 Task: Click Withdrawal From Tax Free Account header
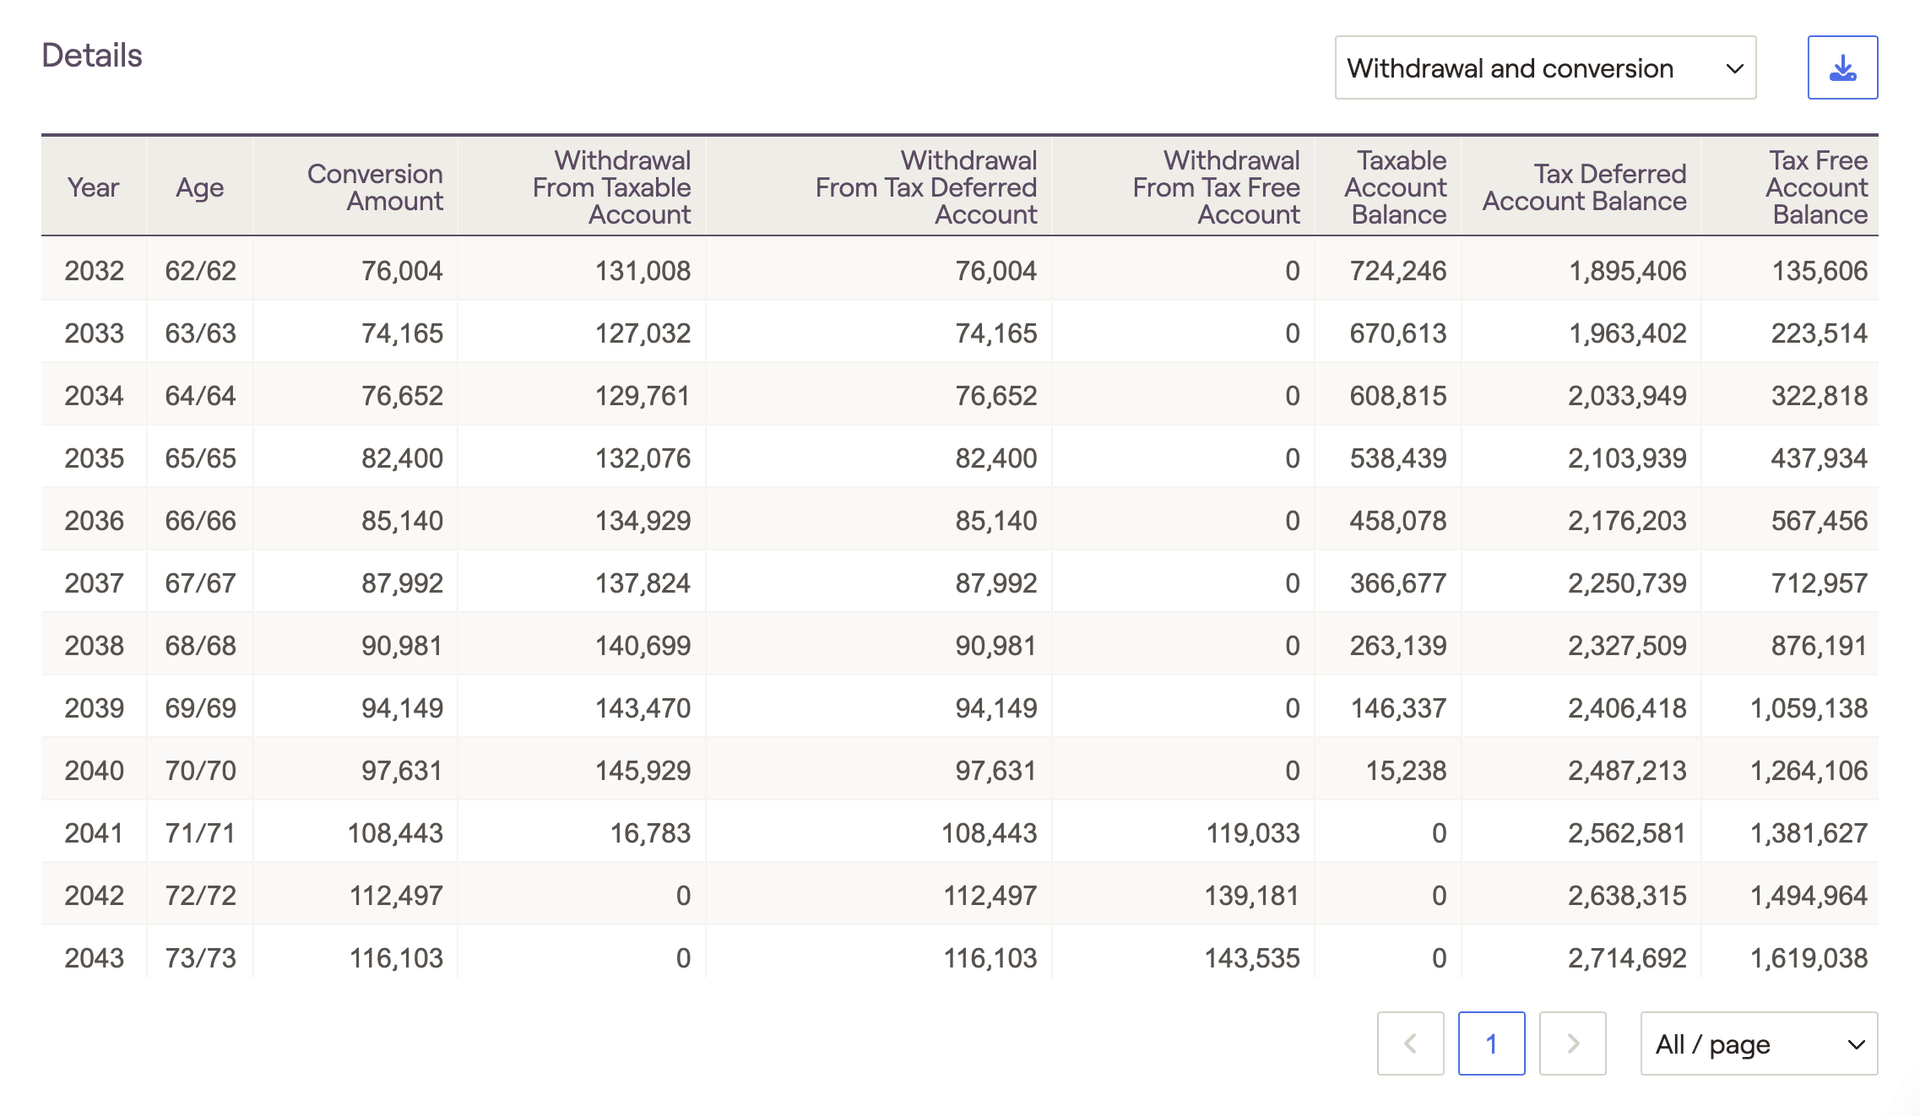click(1216, 187)
